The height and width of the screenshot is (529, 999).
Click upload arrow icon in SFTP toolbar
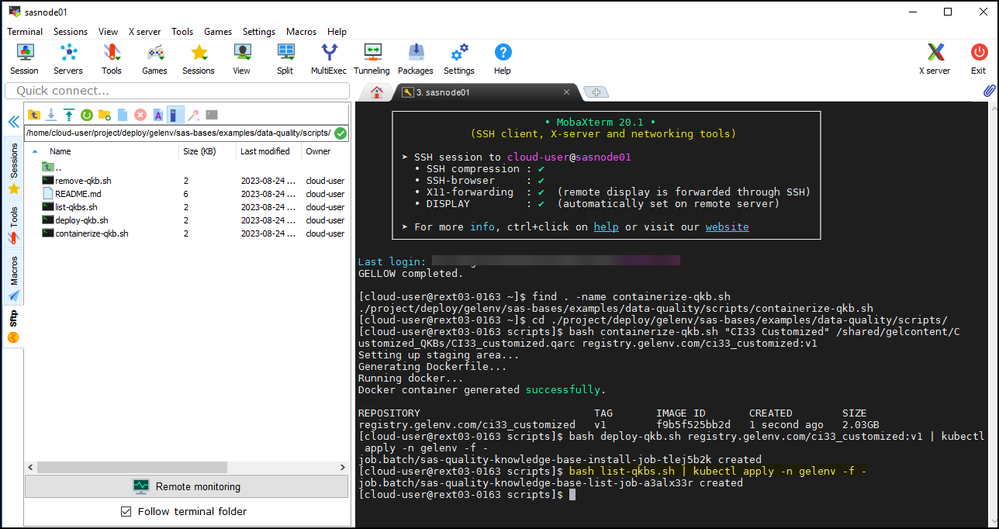[x=69, y=115]
